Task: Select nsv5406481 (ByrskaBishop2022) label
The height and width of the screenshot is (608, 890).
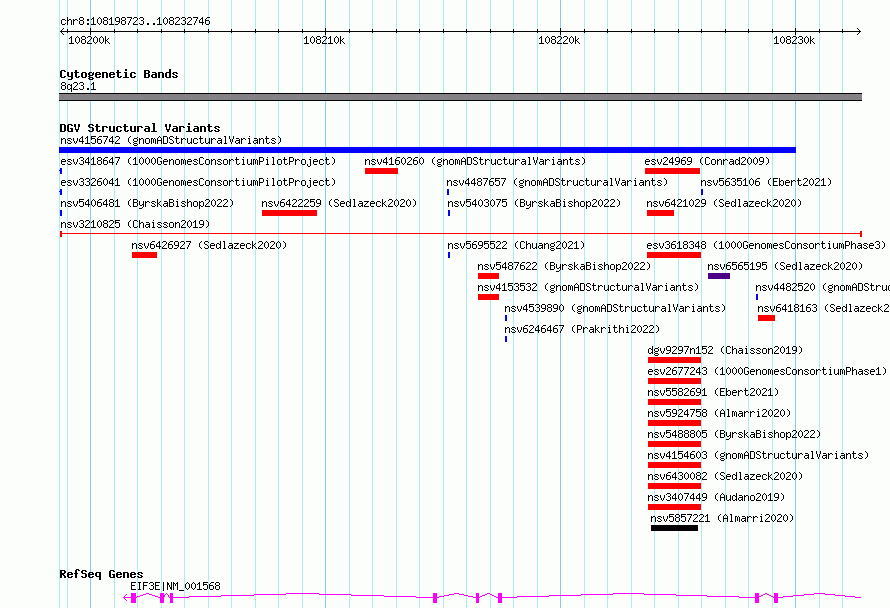Action: (147, 203)
